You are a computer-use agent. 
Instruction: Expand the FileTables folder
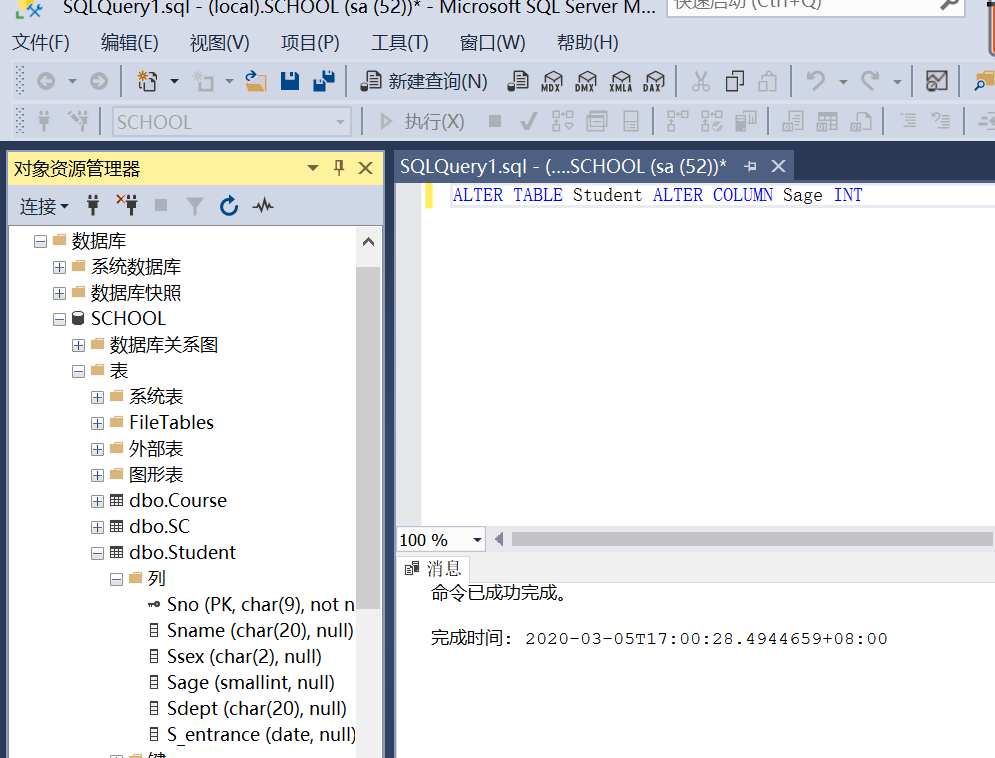pyautogui.click(x=97, y=423)
